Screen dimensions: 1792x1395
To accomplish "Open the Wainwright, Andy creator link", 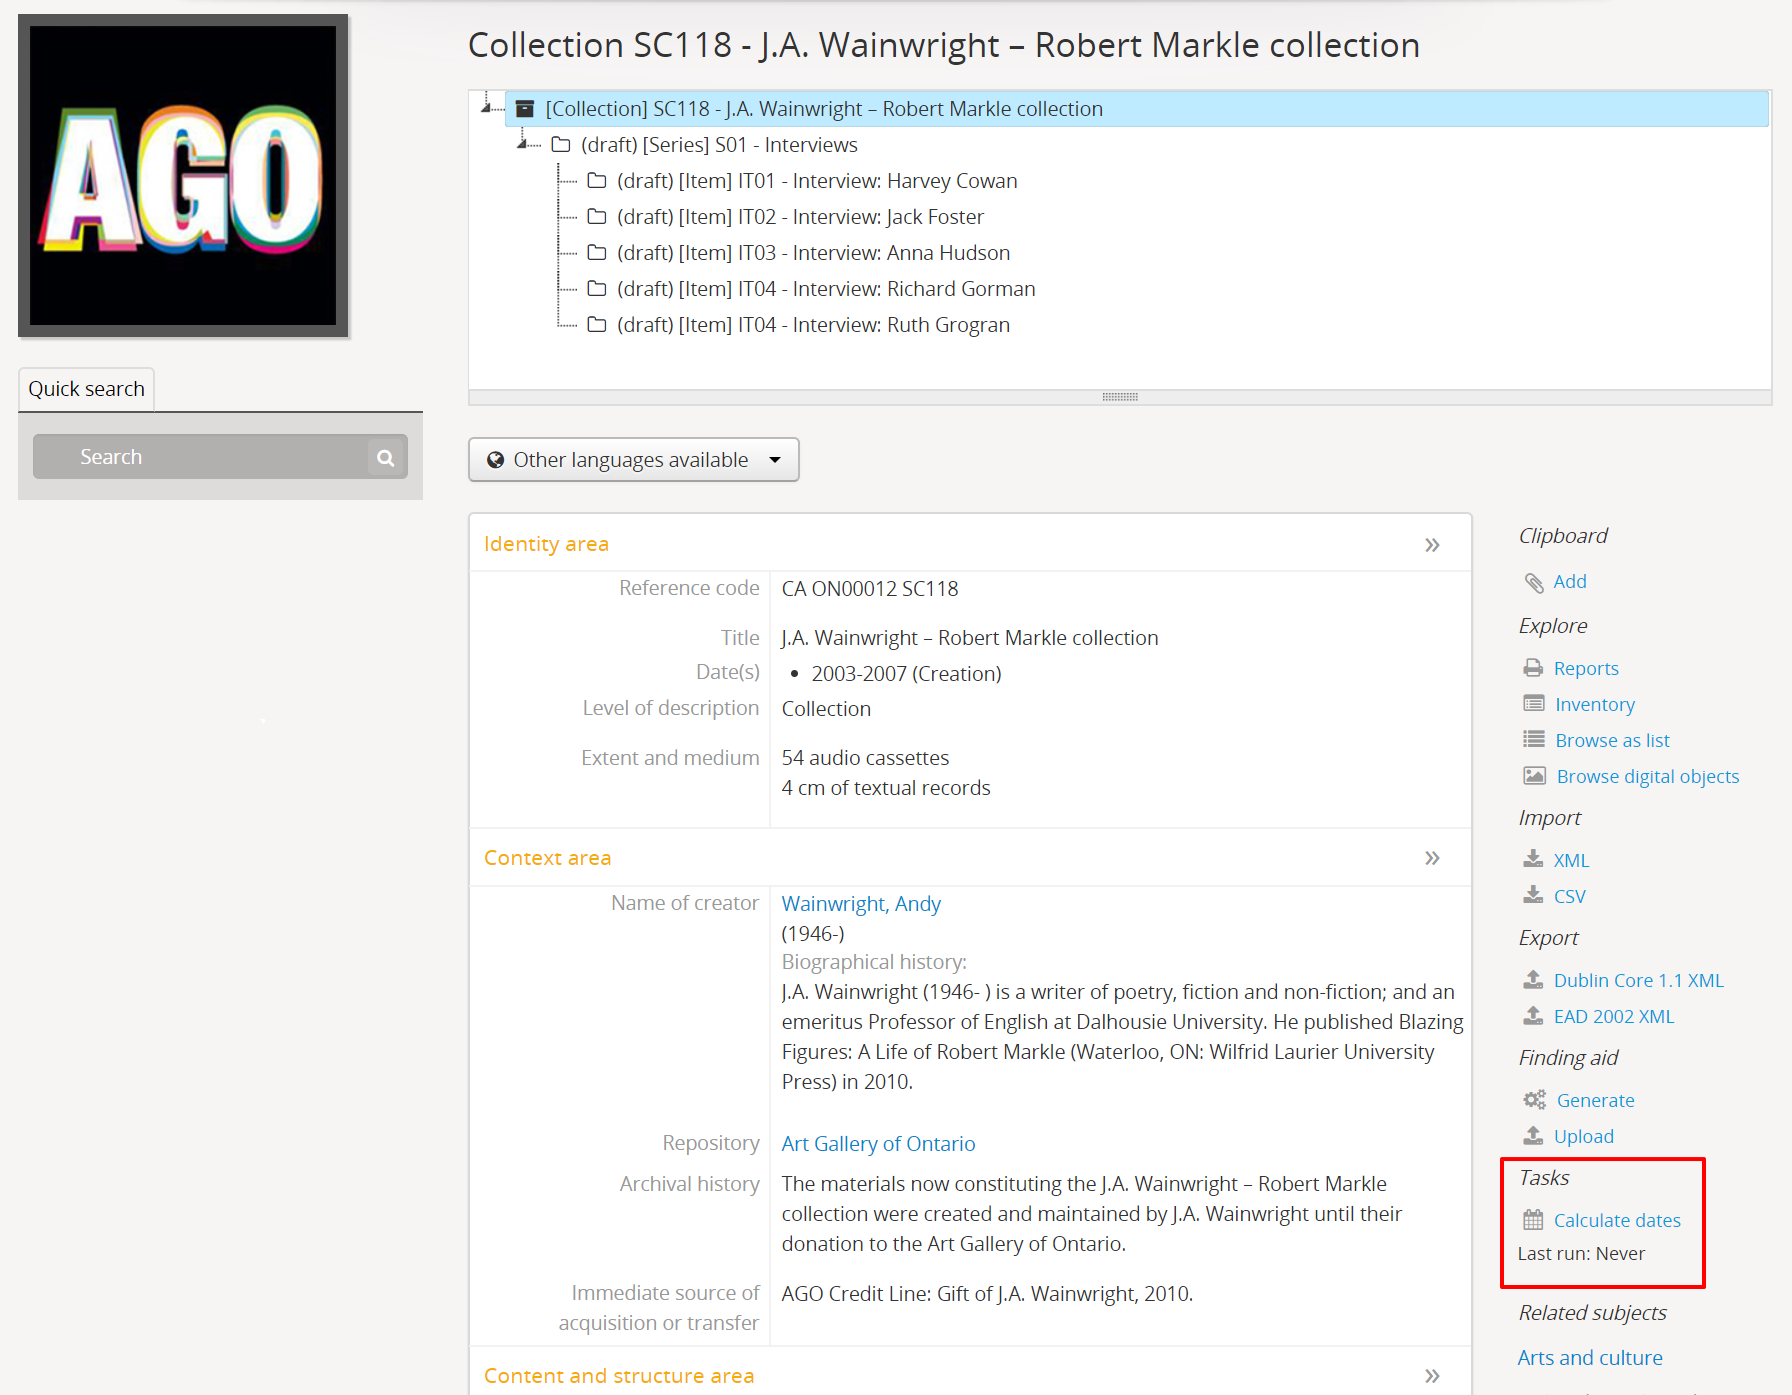I will (x=860, y=904).
